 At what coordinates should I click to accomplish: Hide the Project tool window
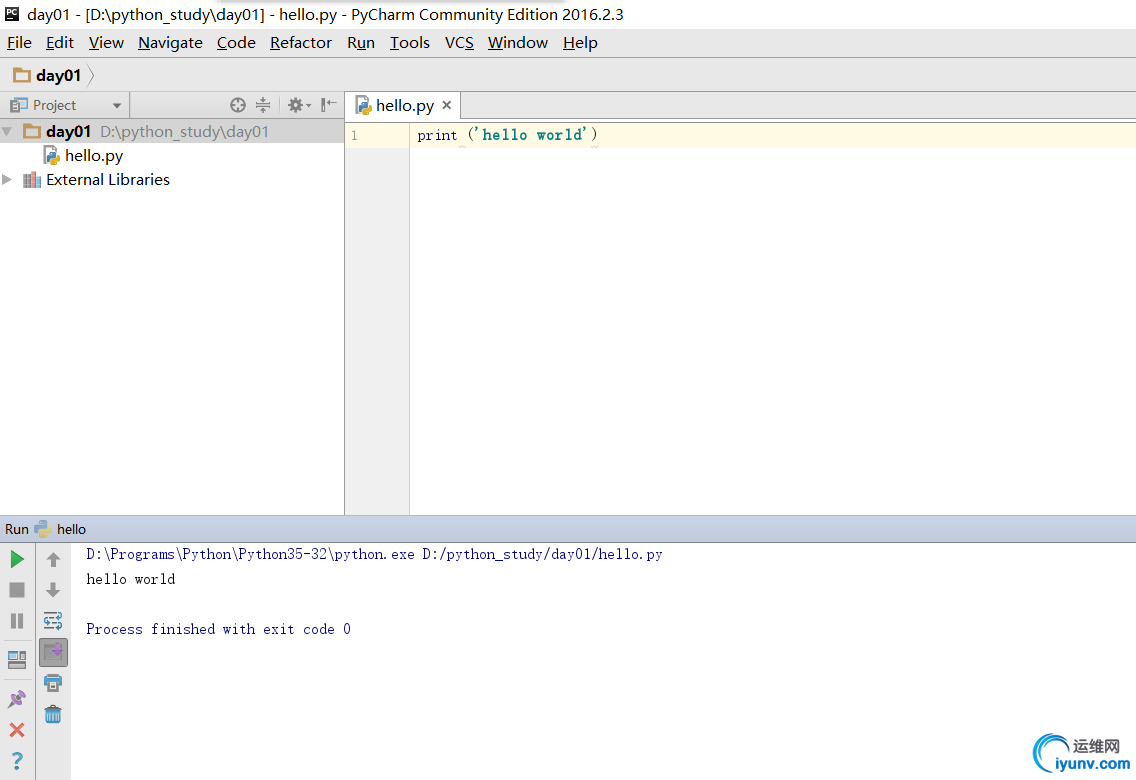(x=328, y=105)
